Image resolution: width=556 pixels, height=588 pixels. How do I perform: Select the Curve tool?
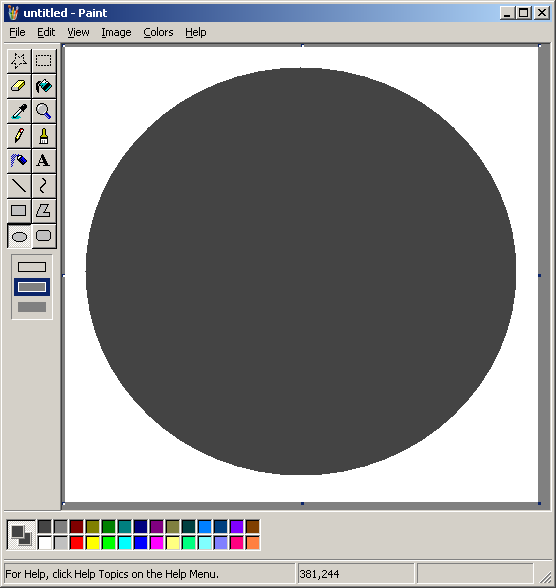44,186
